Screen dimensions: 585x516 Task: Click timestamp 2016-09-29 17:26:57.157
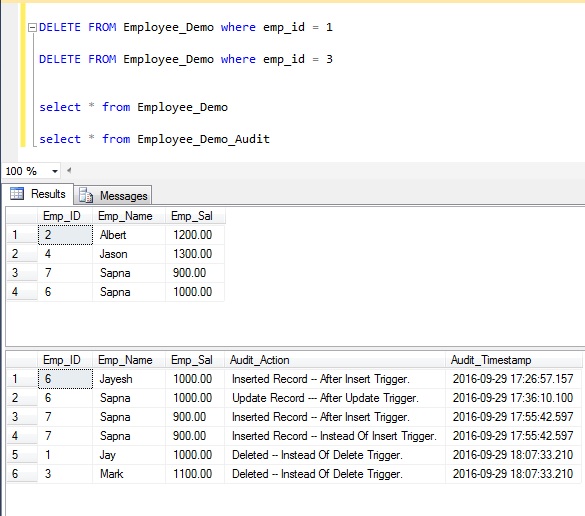(x=514, y=379)
